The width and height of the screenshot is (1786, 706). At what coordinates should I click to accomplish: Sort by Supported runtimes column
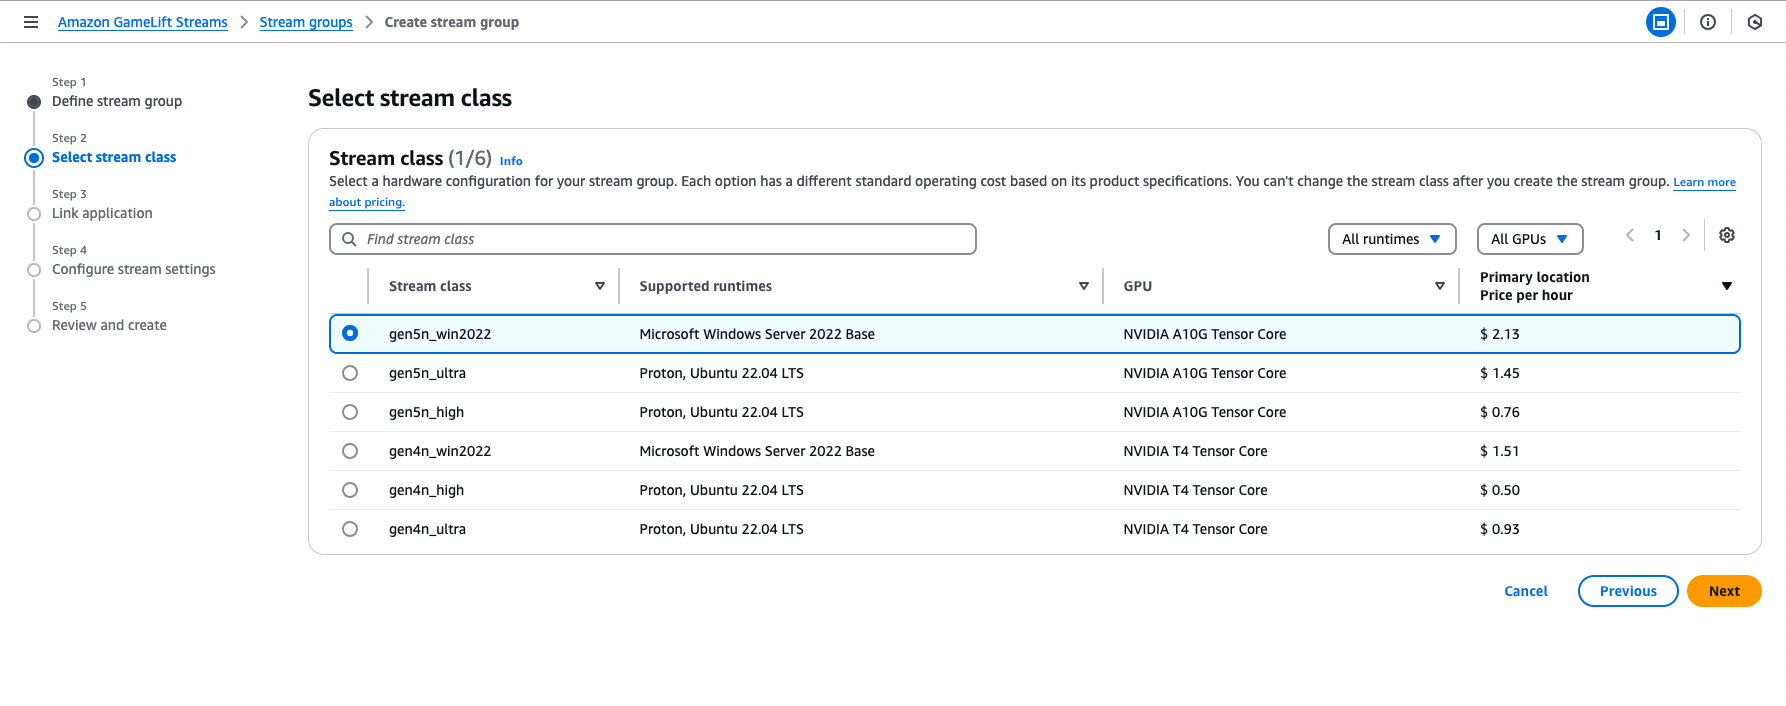coord(1083,286)
